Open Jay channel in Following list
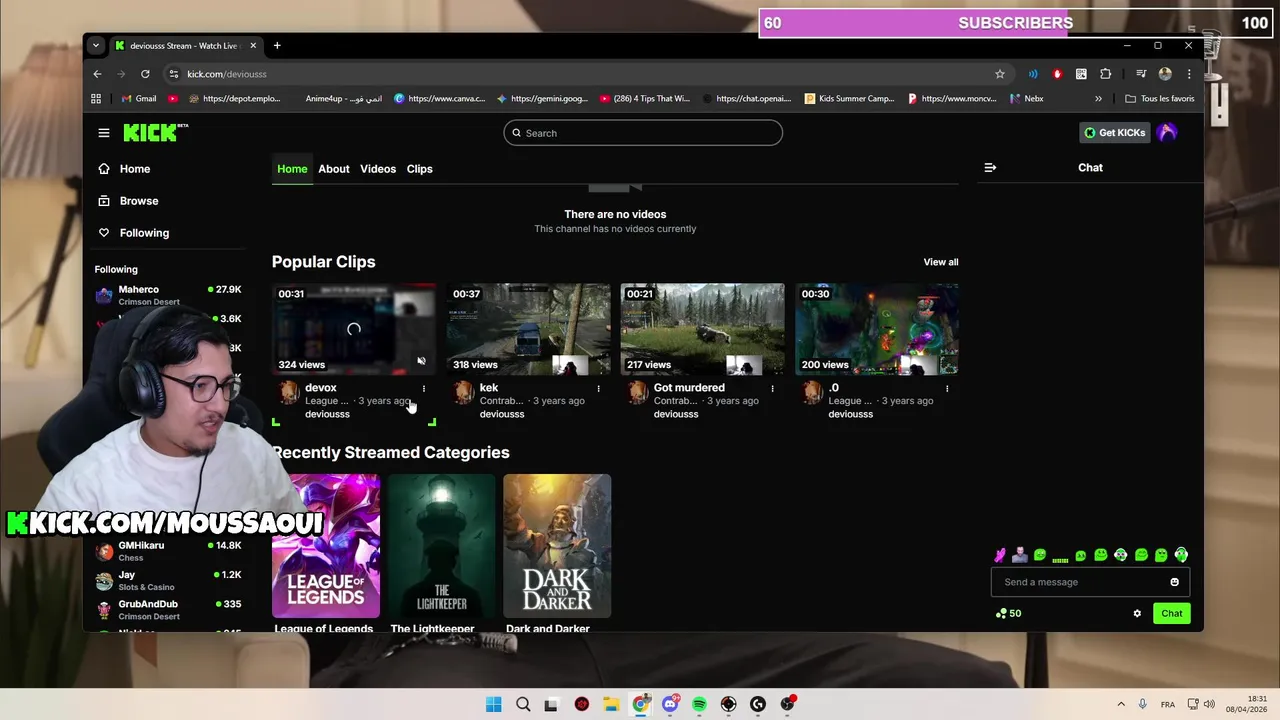 168,580
